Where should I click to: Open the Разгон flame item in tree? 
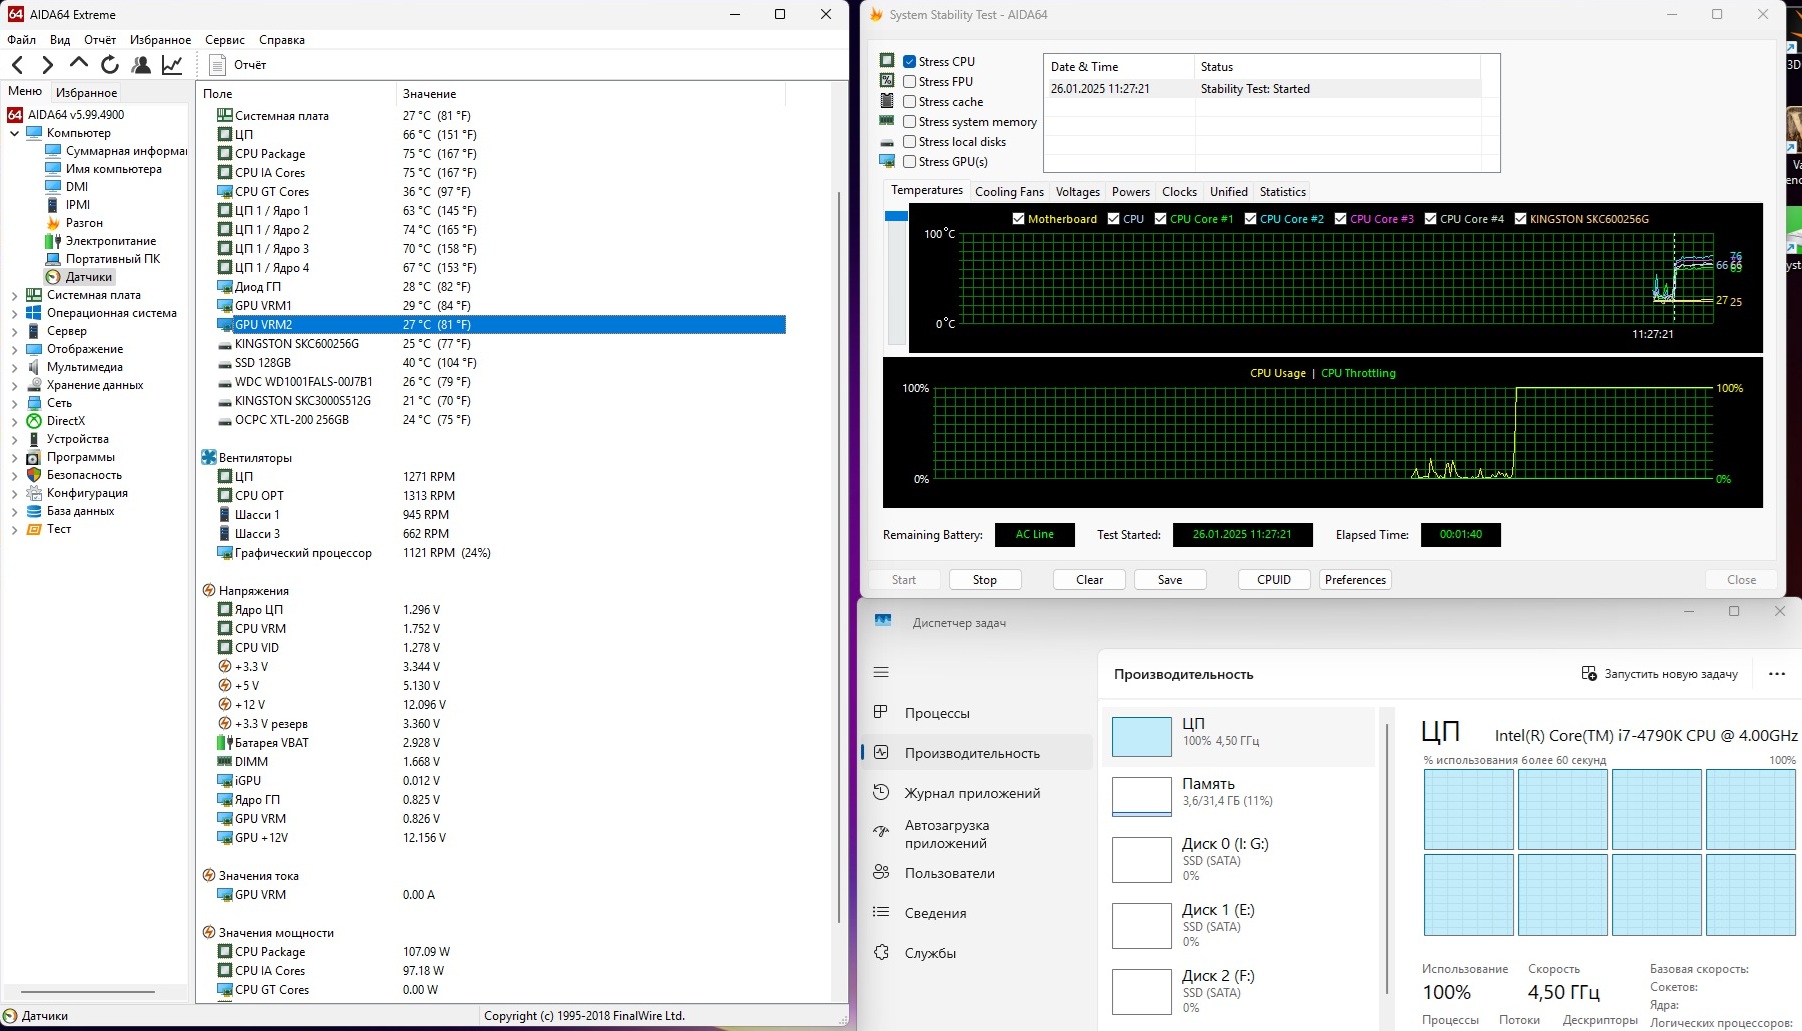tap(75, 223)
